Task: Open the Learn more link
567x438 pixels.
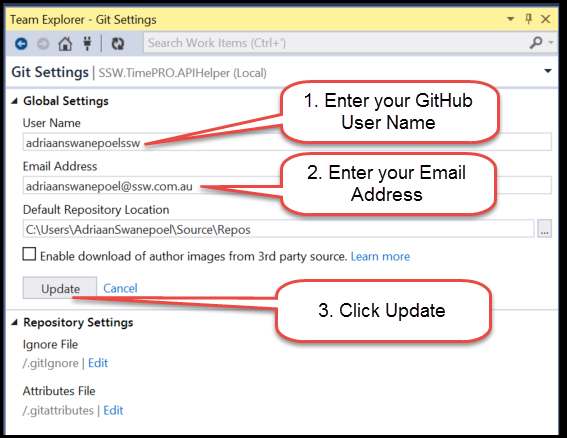Action: (380, 256)
